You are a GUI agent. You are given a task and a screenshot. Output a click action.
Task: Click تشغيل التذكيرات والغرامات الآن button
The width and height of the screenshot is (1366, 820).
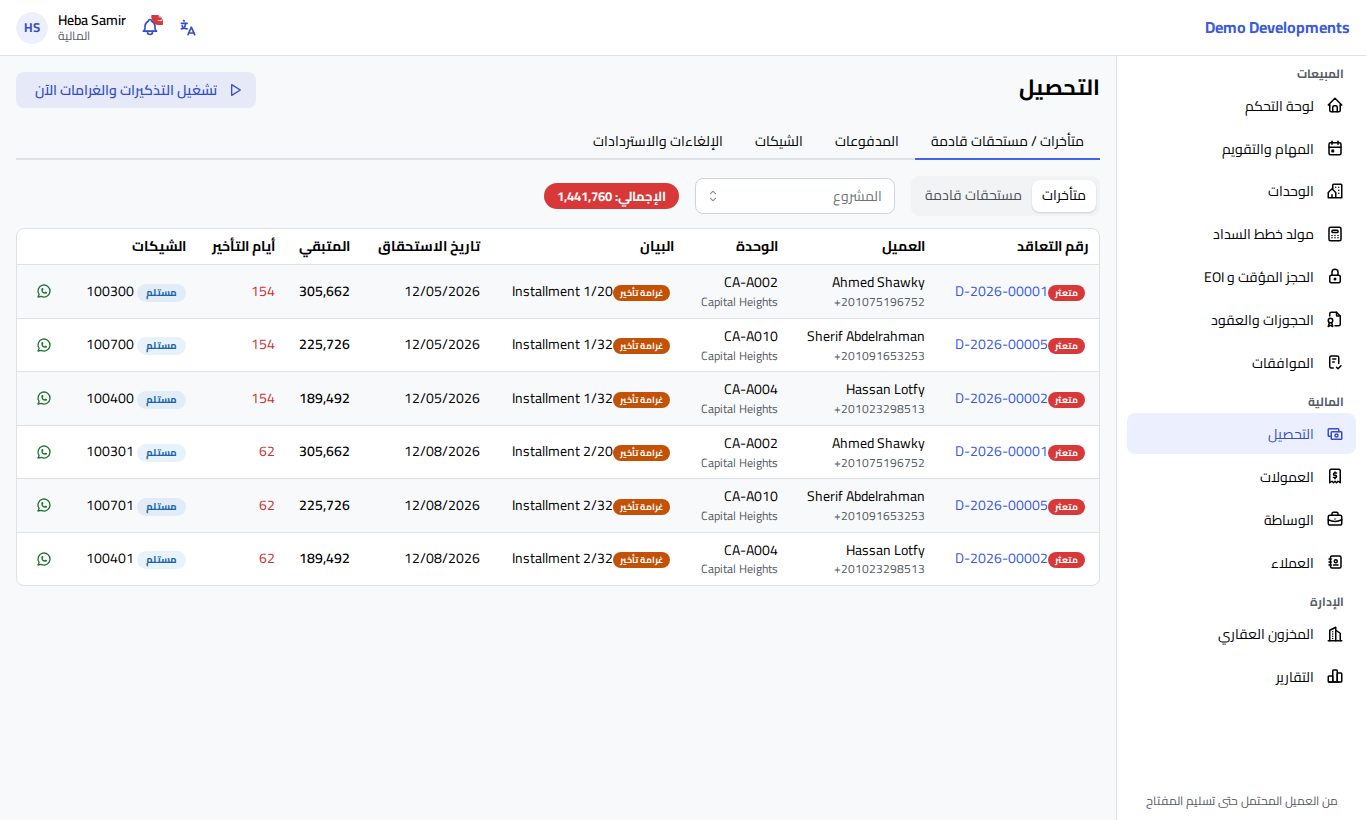click(136, 90)
